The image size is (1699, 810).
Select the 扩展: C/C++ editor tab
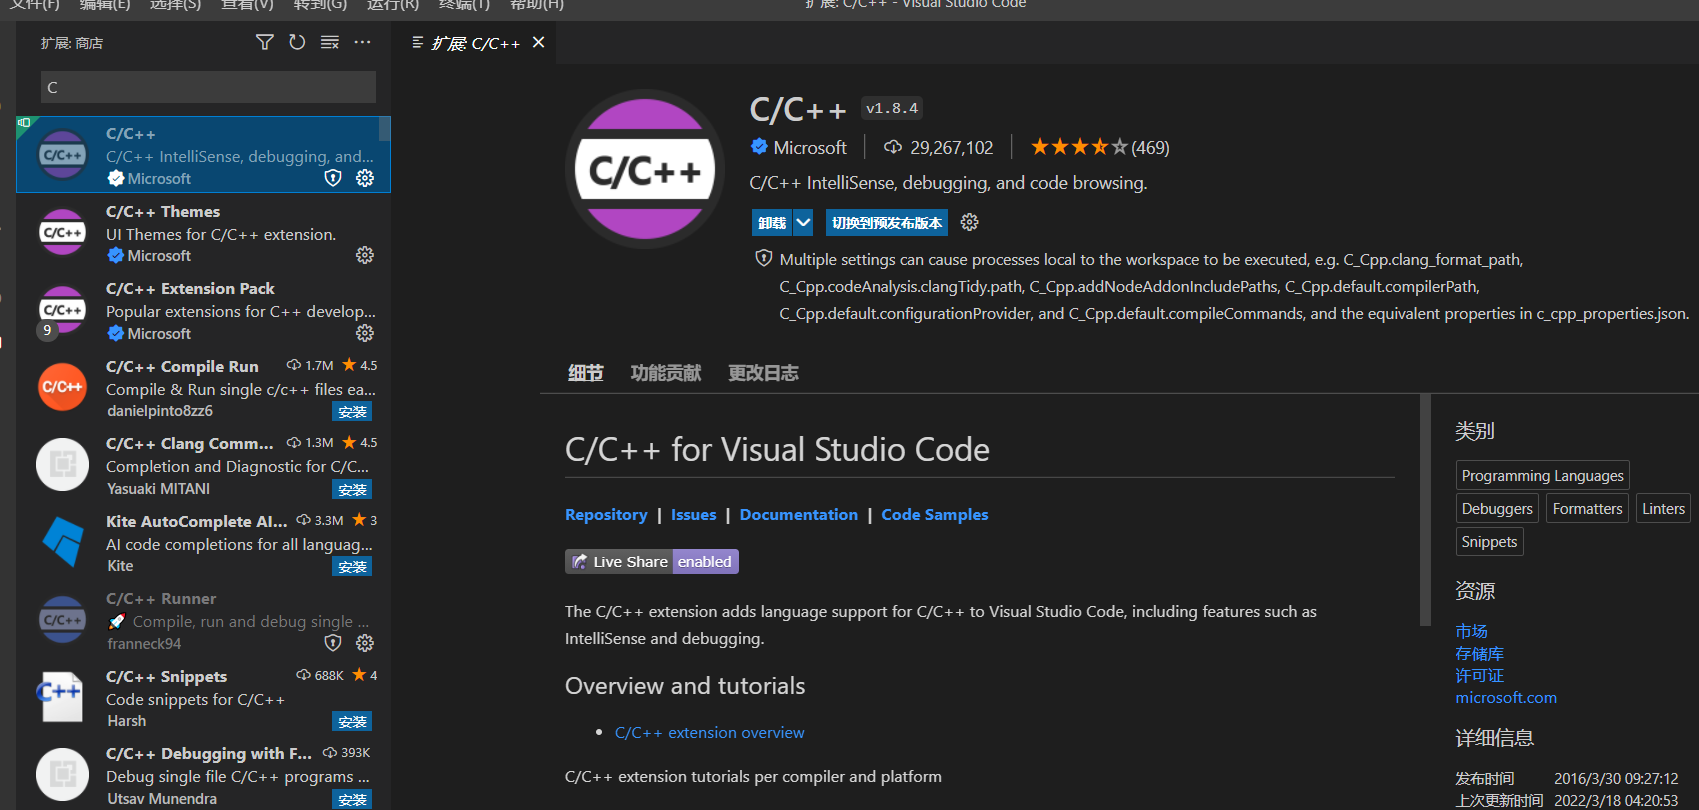pyautogui.click(x=476, y=43)
